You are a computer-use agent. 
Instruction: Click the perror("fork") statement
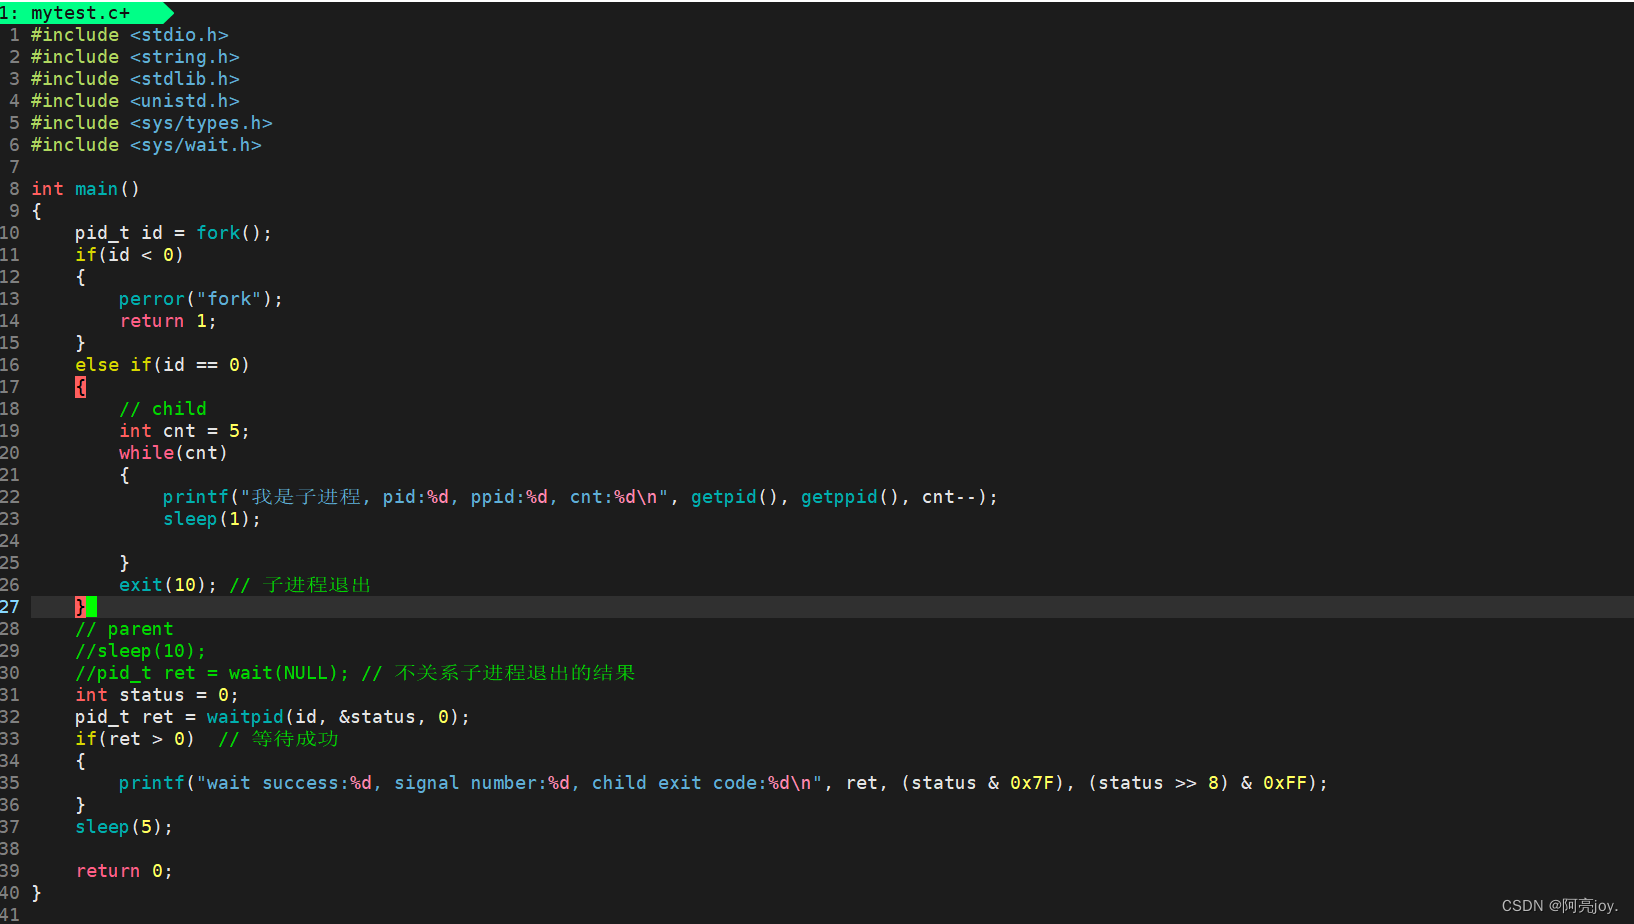pyautogui.click(x=201, y=299)
